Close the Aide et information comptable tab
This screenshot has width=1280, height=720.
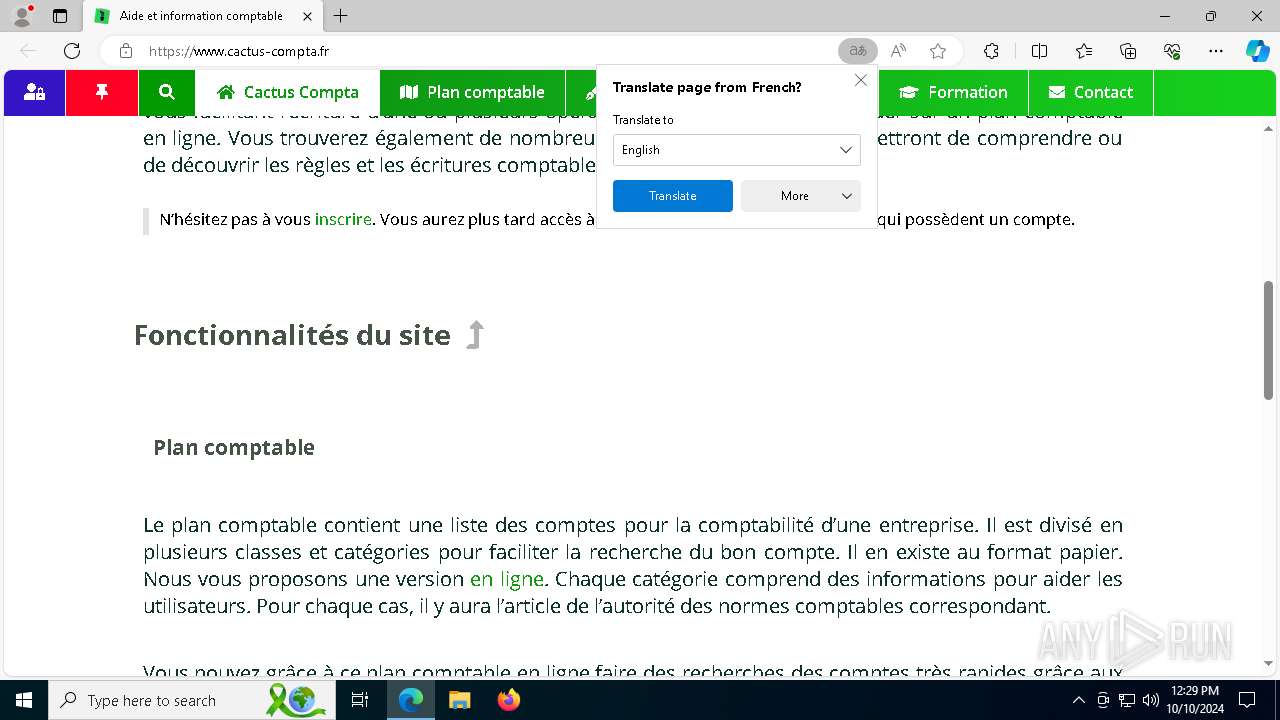[307, 16]
